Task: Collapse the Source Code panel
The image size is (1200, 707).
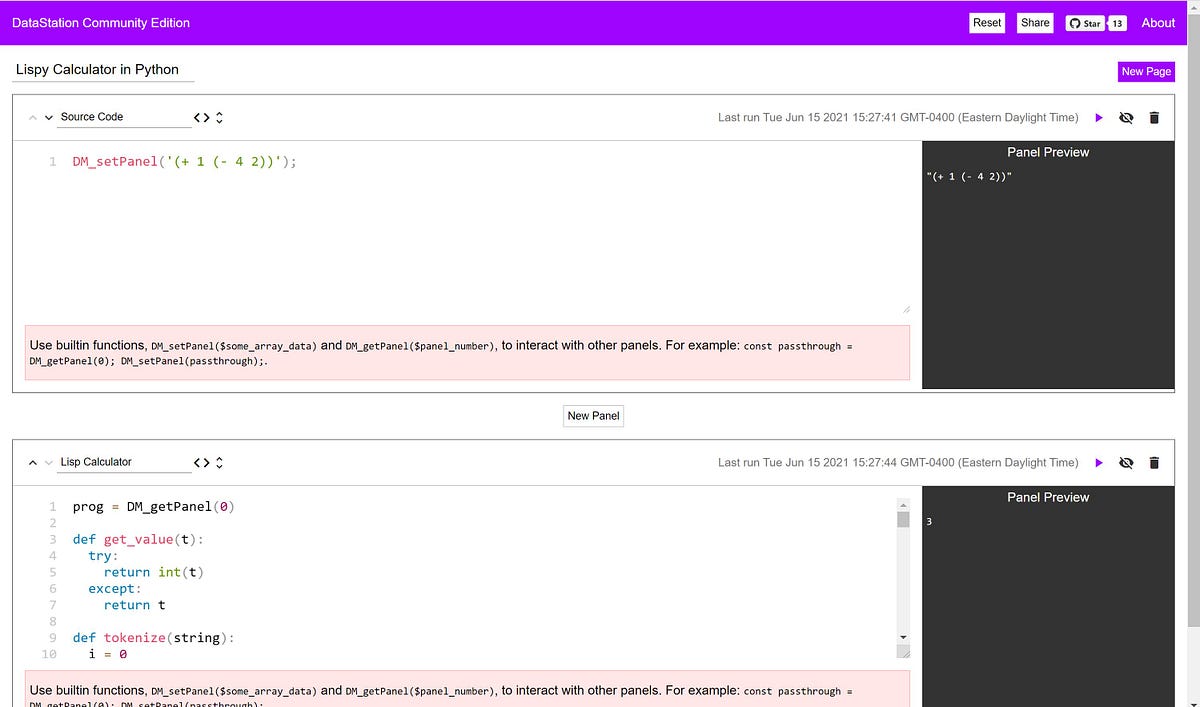Action: pyautogui.click(x=32, y=116)
